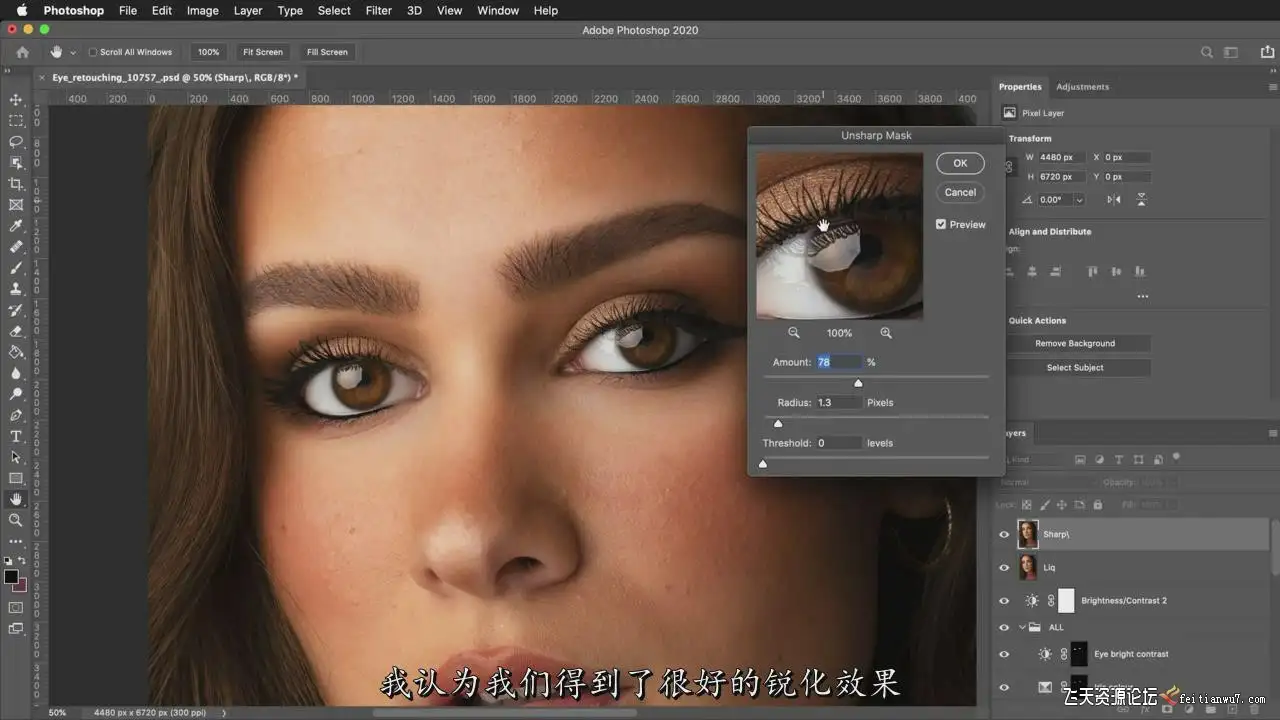Select the Move tool
The height and width of the screenshot is (720, 1280).
tap(16, 100)
